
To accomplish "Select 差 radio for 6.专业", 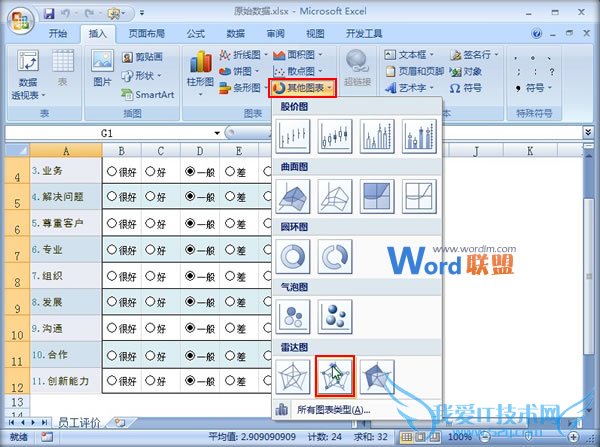I will pyautogui.click(x=230, y=250).
